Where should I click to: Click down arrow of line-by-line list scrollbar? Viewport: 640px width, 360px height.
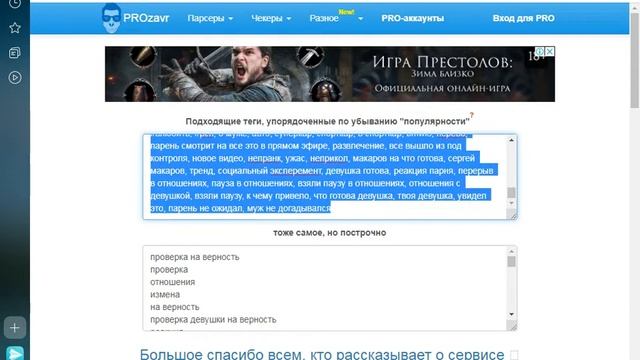pos(511,314)
